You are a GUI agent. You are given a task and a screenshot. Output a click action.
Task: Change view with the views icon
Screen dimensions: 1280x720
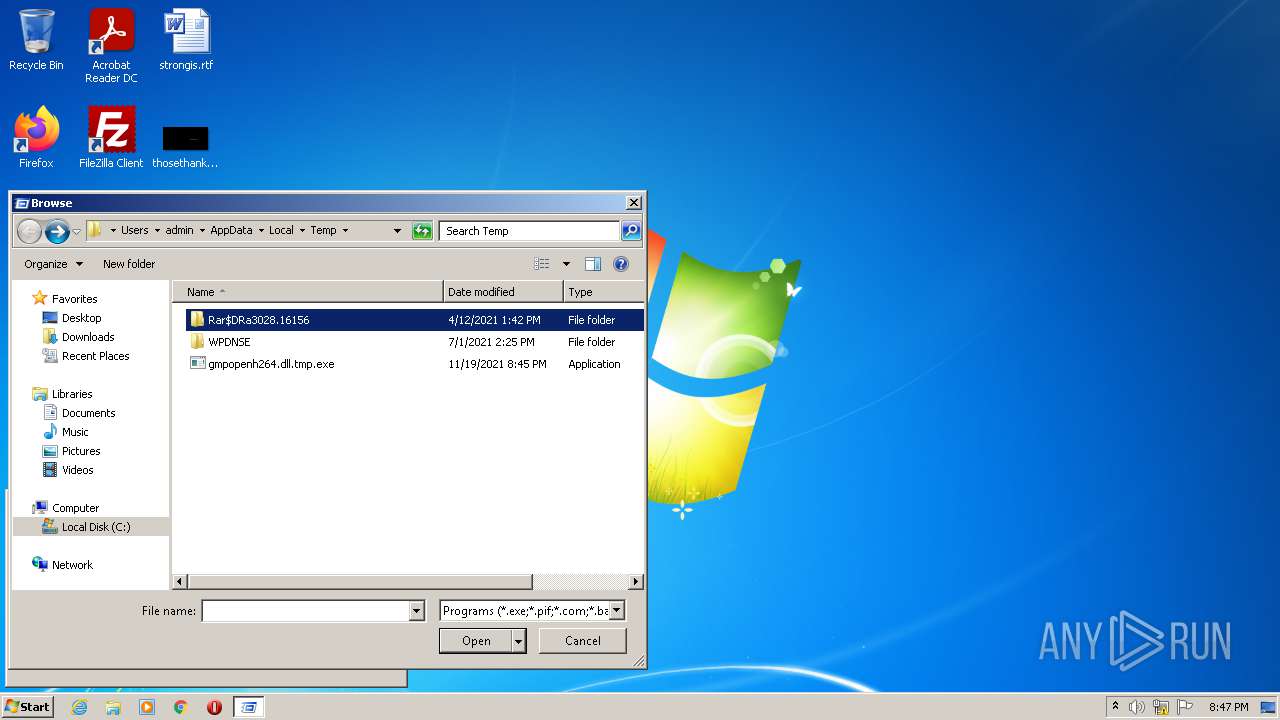(x=542, y=264)
